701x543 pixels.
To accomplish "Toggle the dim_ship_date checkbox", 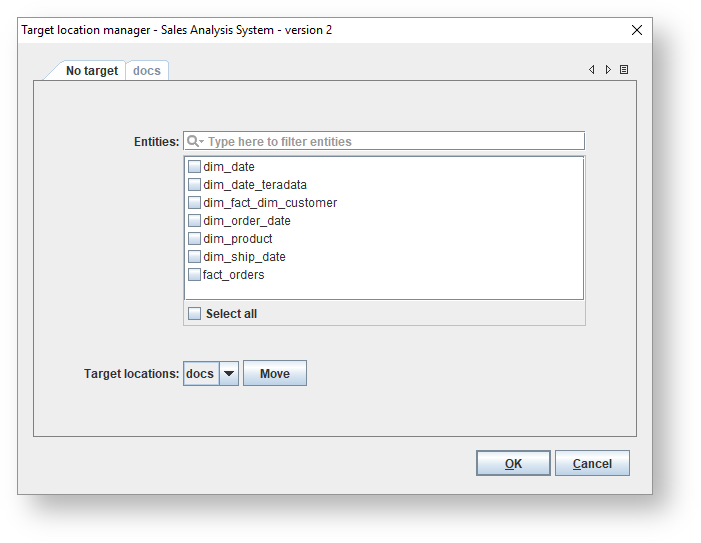I will click(195, 257).
